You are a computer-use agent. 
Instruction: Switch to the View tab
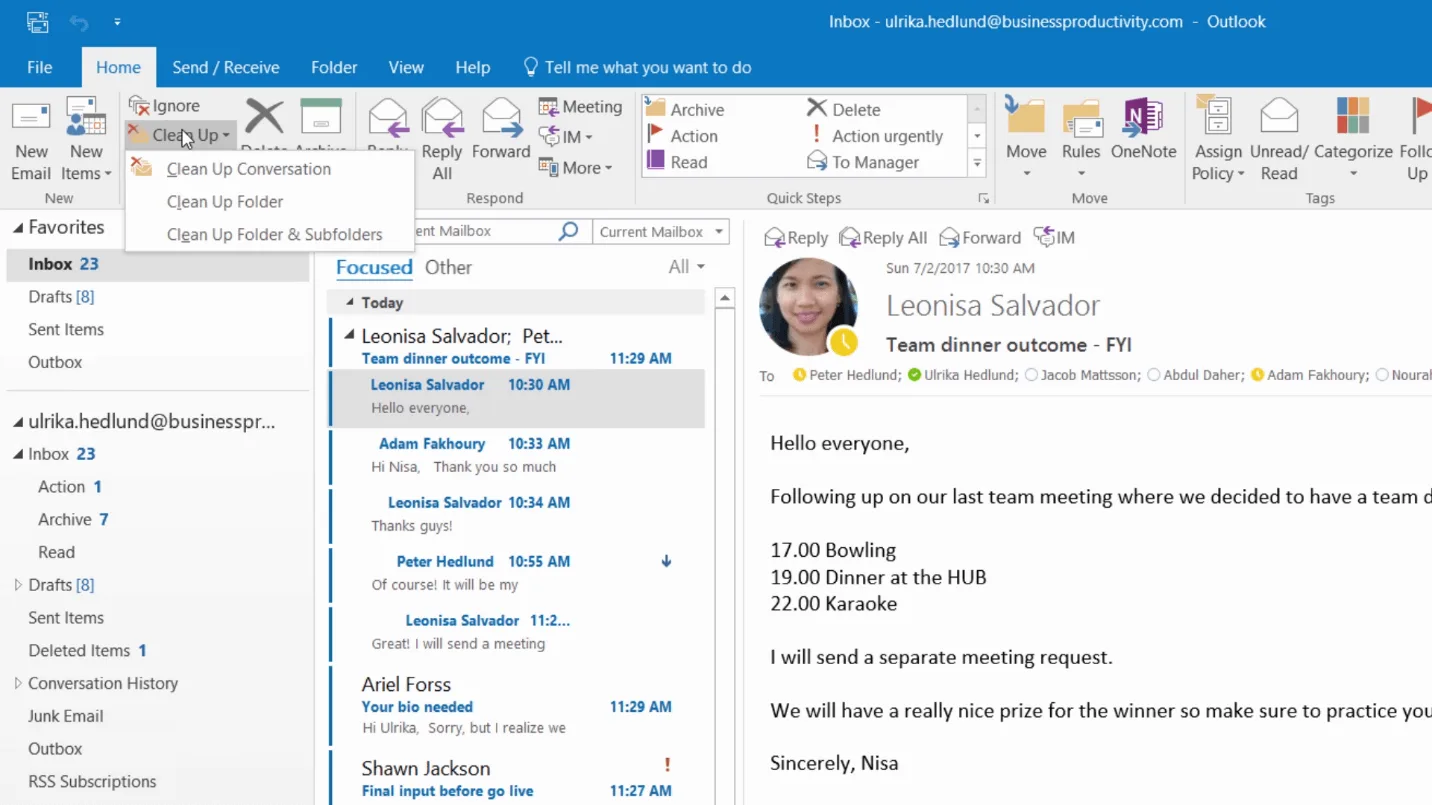click(406, 67)
